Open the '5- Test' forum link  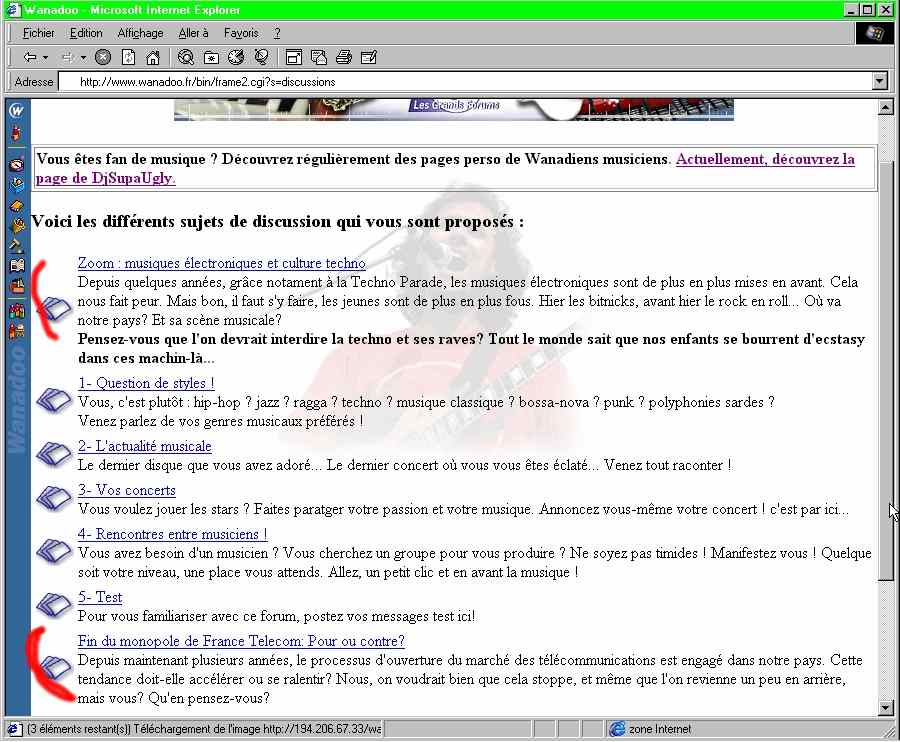pyautogui.click(x=100, y=597)
